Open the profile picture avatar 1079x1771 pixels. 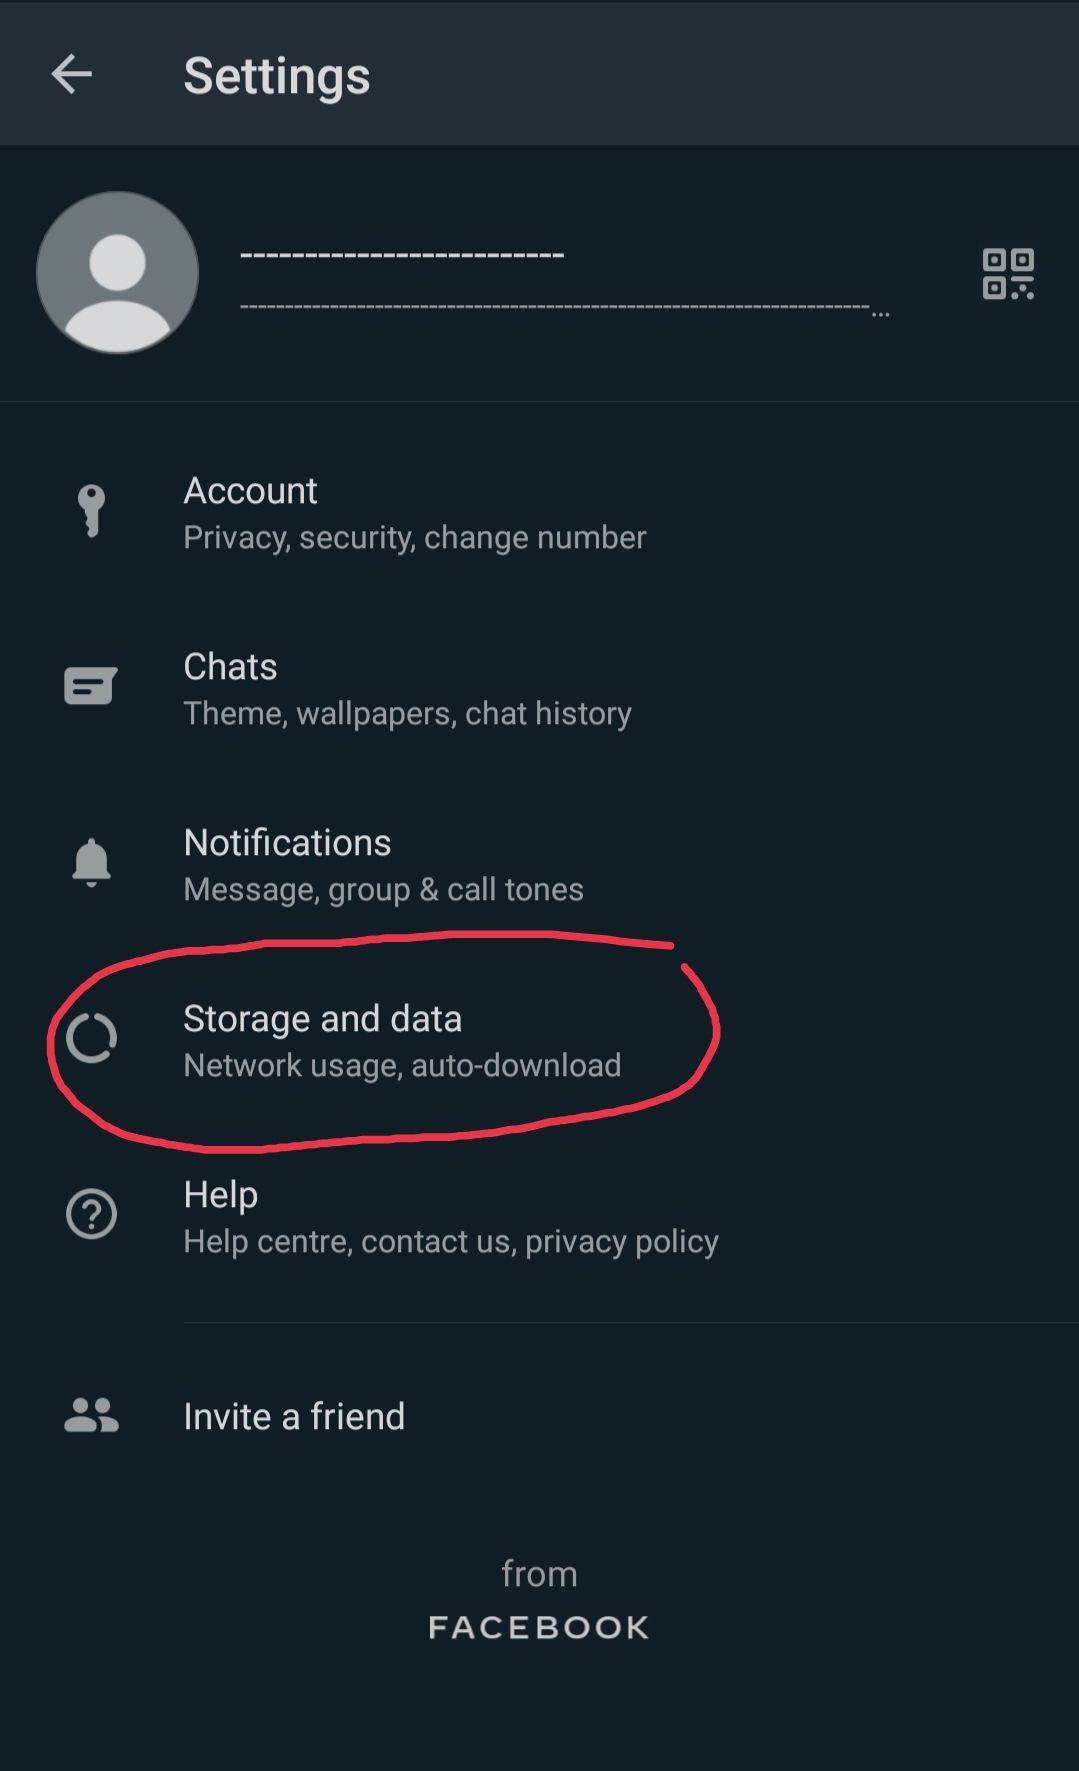coord(117,273)
